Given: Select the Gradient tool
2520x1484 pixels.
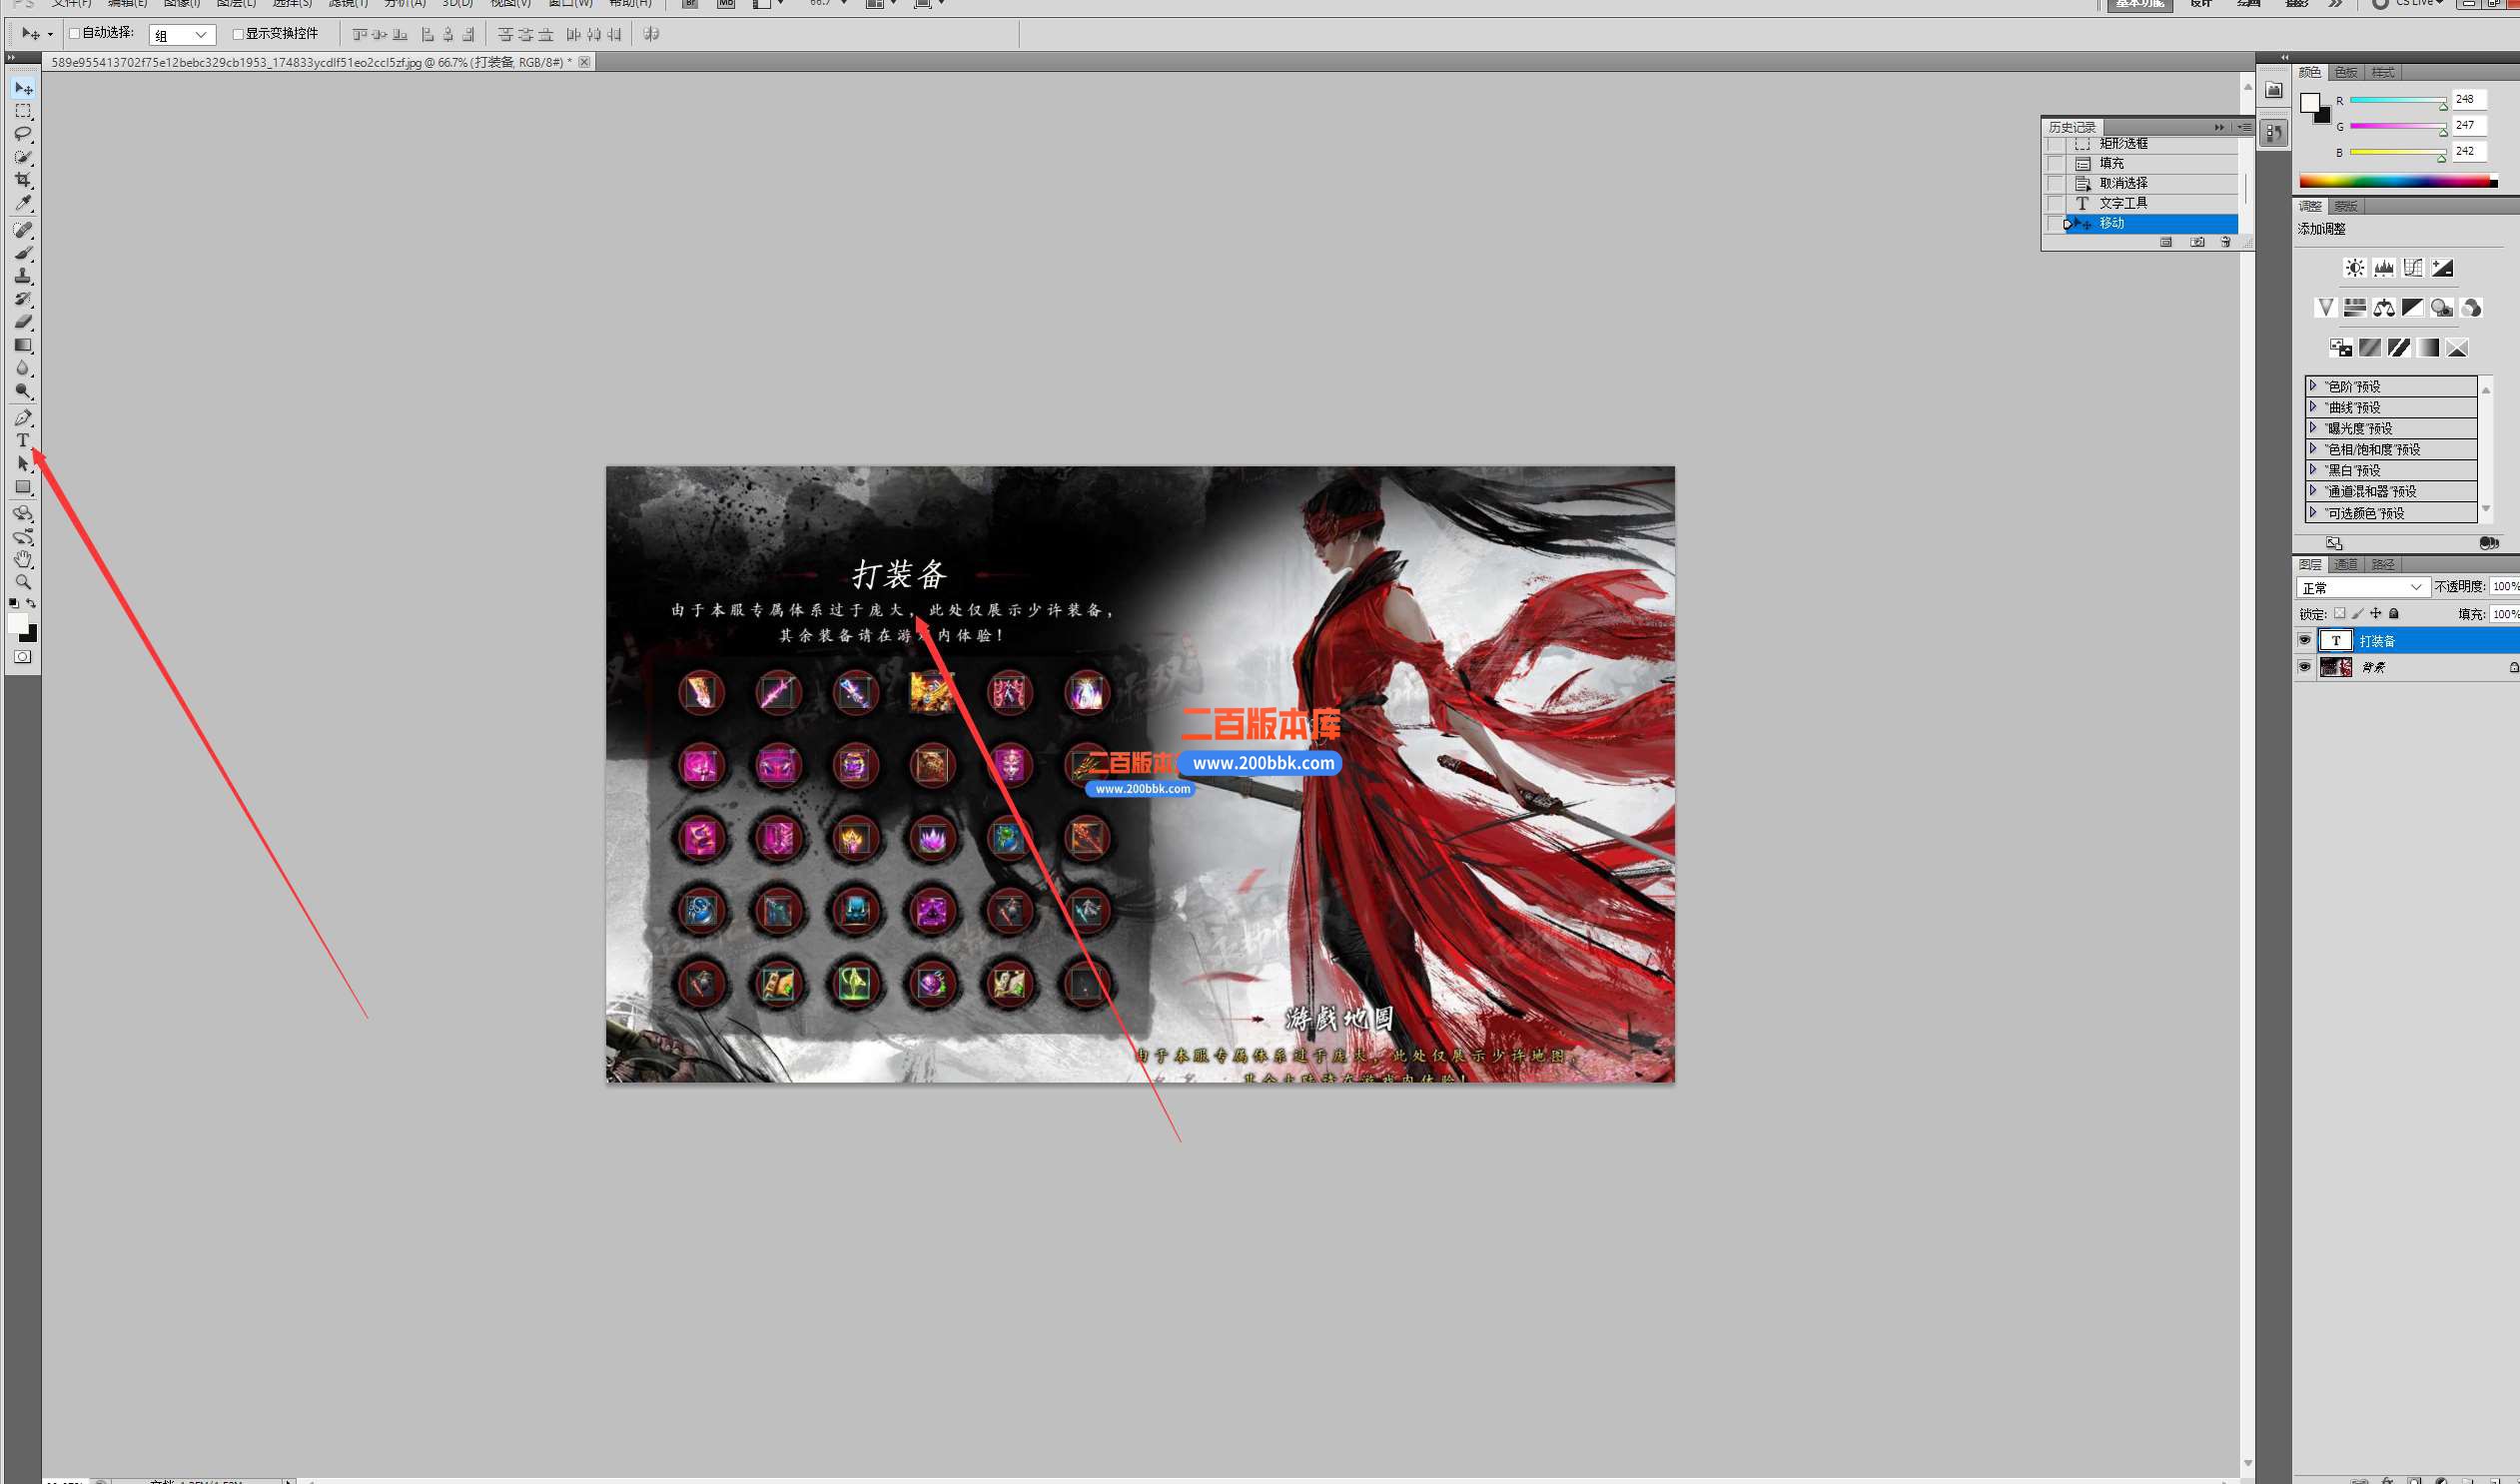Looking at the screenshot, I should (x=23, y=345).
